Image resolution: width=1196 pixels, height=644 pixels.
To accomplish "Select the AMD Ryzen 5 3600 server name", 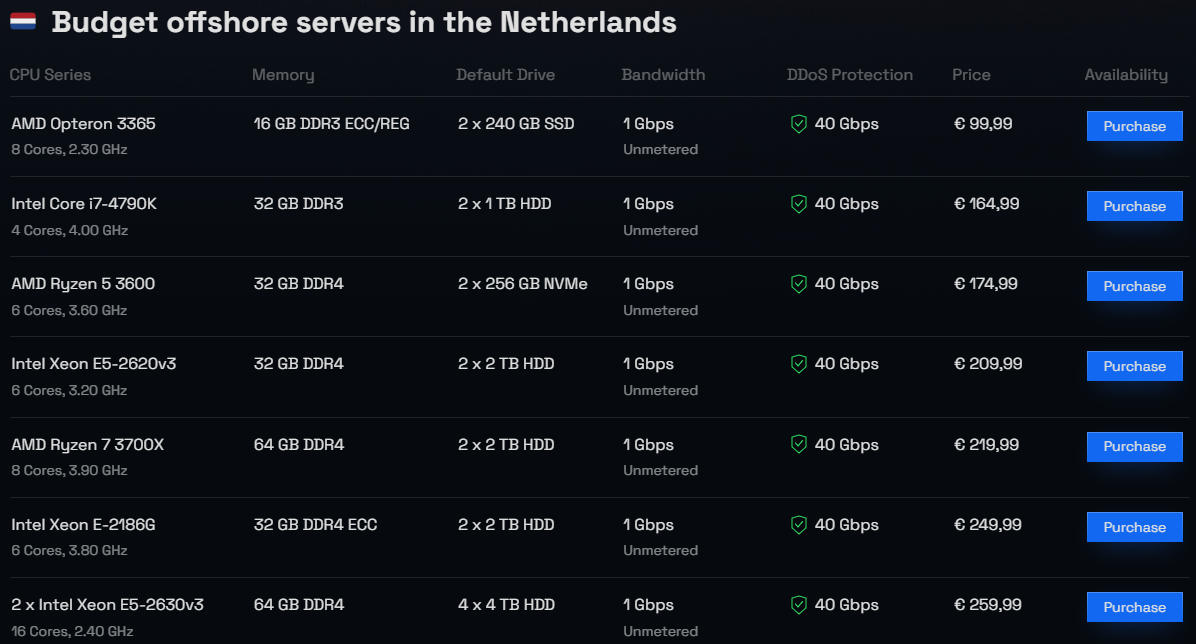I will tap(83, 284).
